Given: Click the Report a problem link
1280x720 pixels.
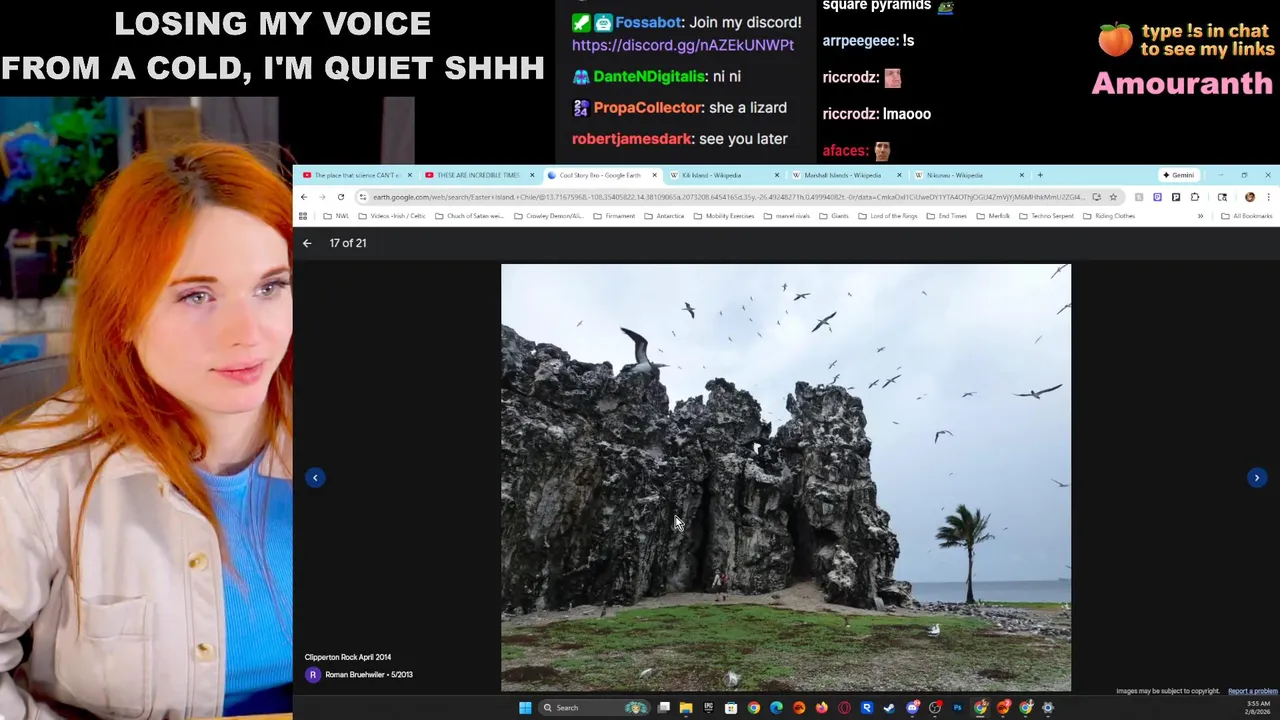Looking at the screenshot, I should coord(1251,691).
